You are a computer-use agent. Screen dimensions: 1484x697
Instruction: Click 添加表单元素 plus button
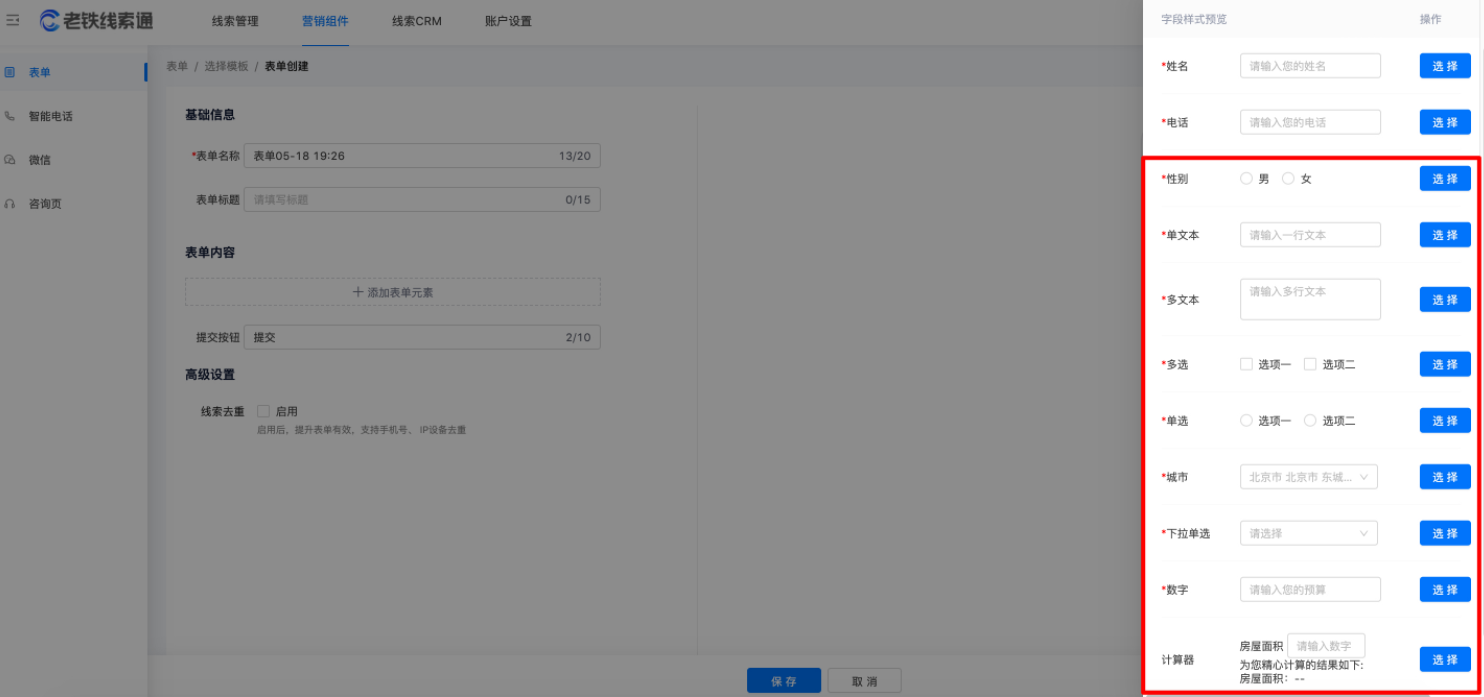pos(392,292)
